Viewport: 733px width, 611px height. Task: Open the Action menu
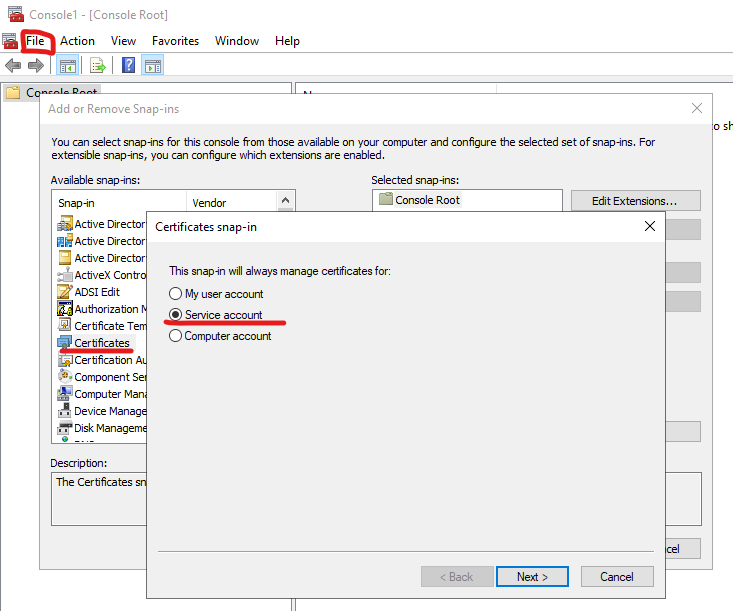tap(77, 41)
